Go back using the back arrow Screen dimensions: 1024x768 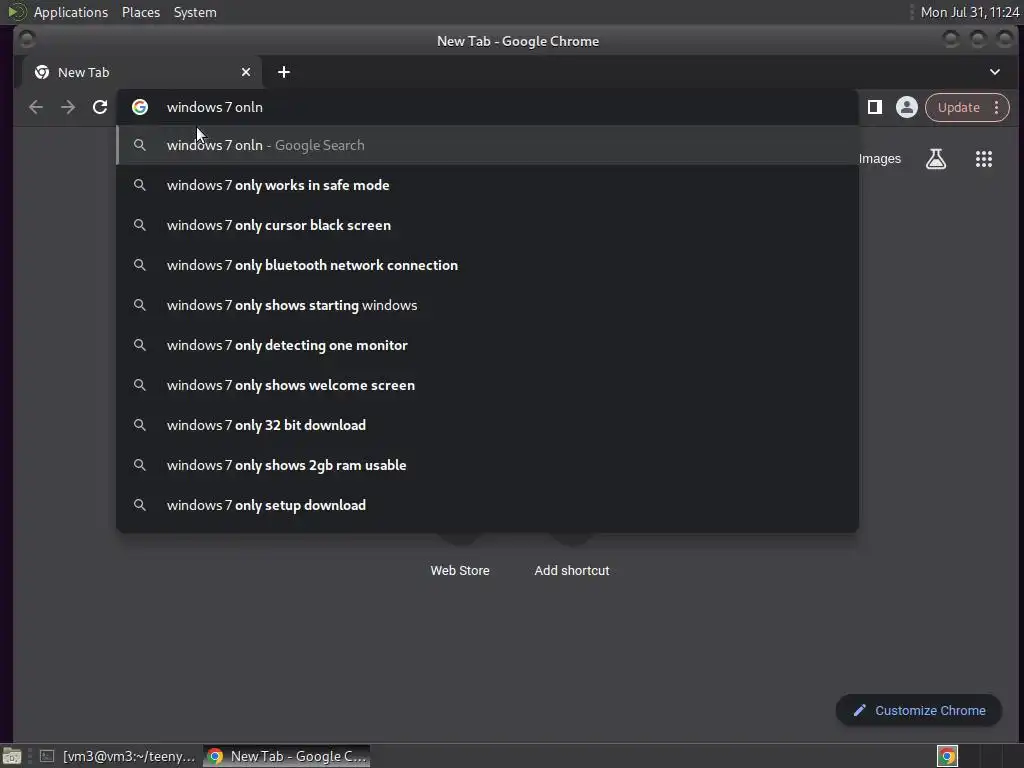(36, 107)
